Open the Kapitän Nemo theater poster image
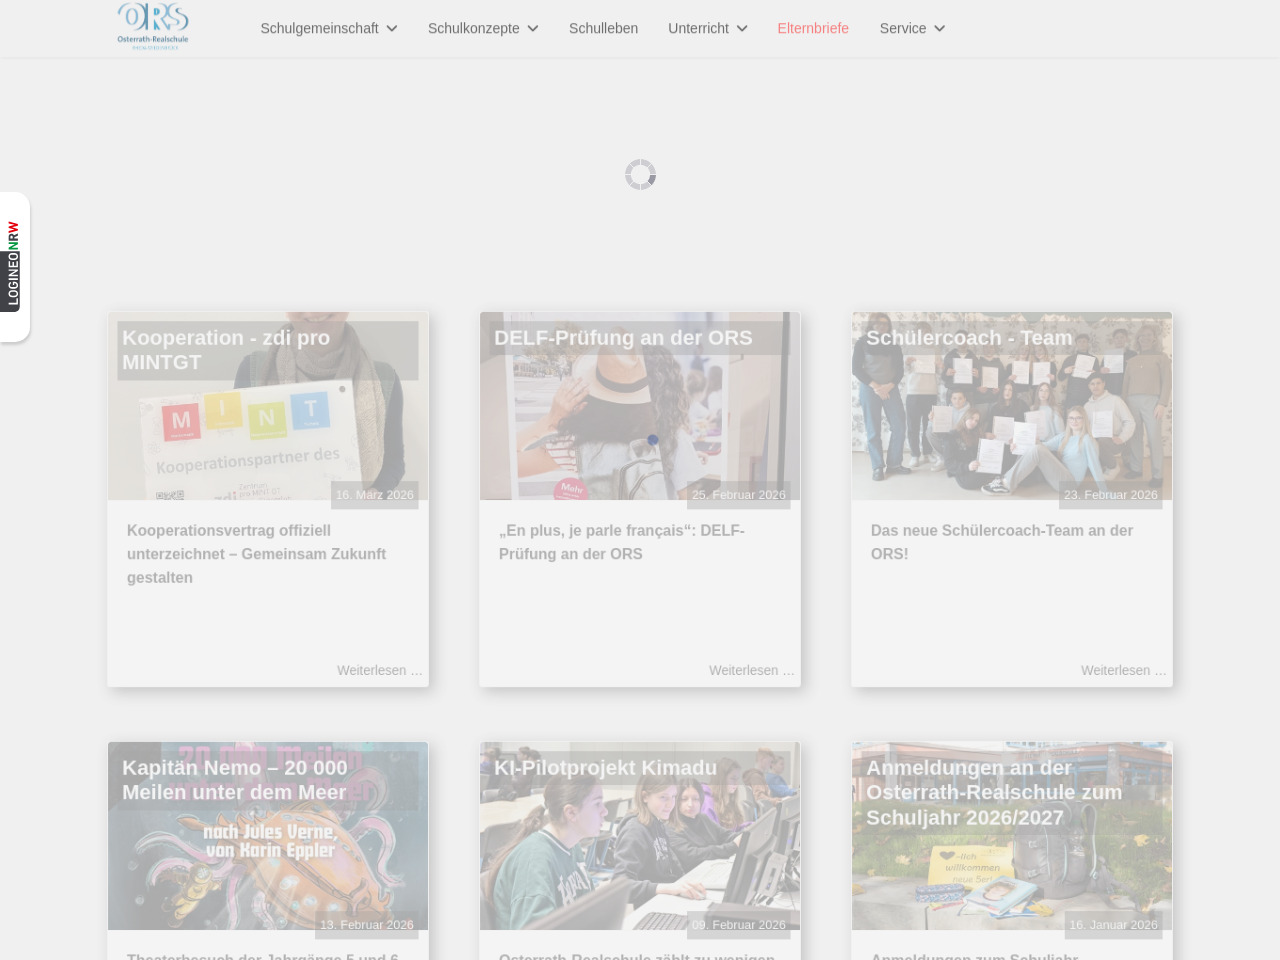 tap(268, 860)
